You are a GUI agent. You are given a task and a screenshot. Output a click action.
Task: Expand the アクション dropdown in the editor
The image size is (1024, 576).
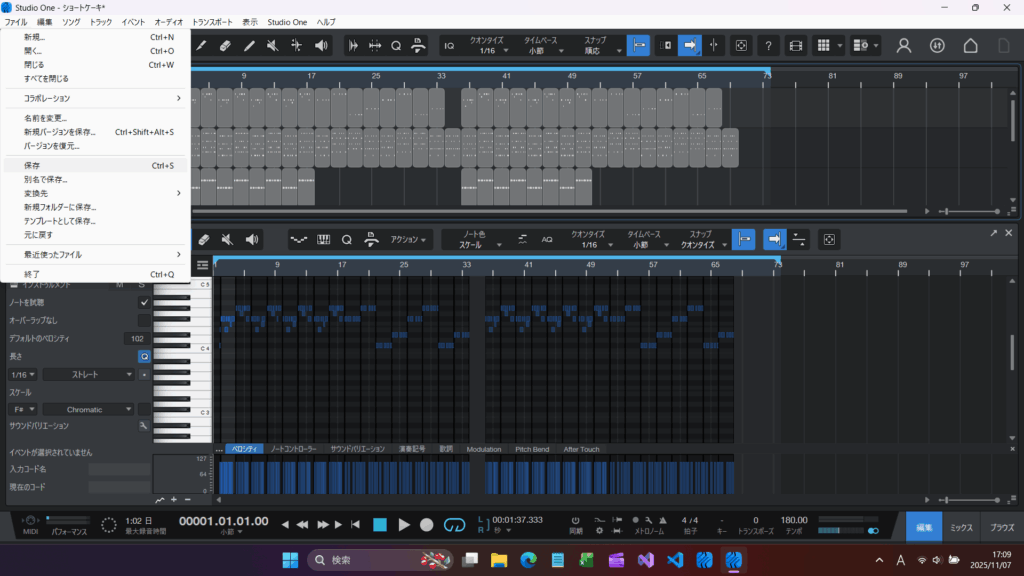click(410, 240)
